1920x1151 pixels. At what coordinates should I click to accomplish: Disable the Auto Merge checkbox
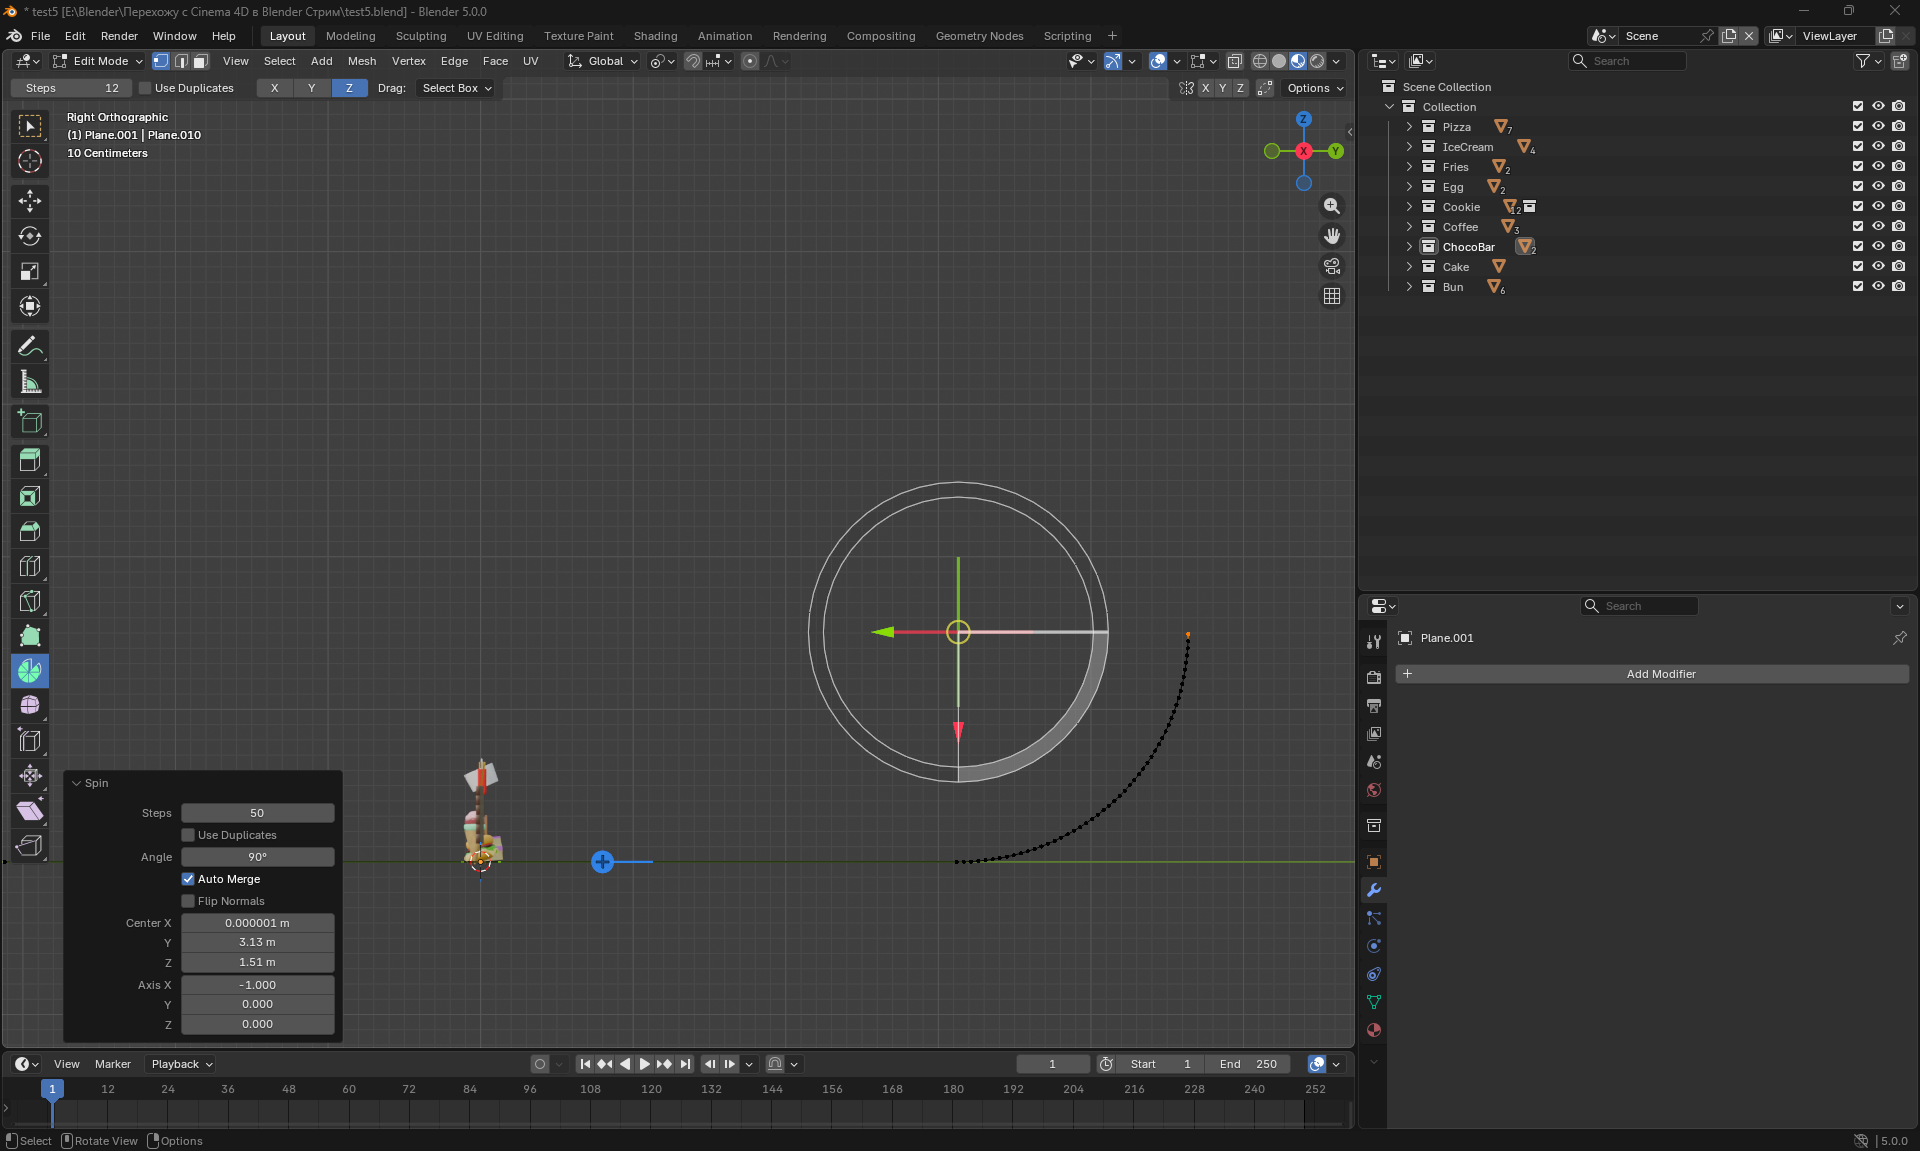coord(188,879)
